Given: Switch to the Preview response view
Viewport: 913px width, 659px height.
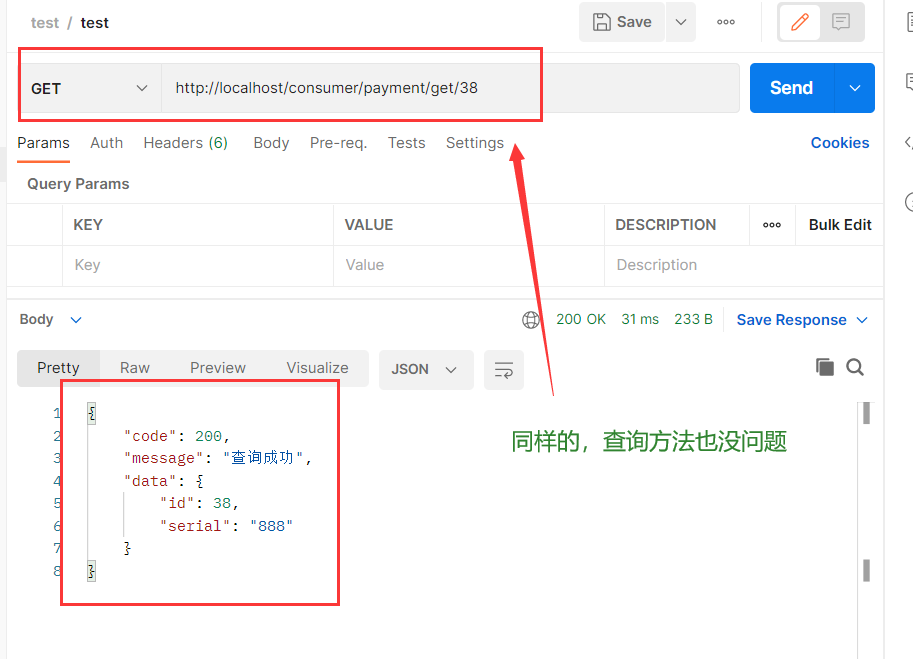Looking at the screenshot, I should pyautogui.click(x=218, y=368).
